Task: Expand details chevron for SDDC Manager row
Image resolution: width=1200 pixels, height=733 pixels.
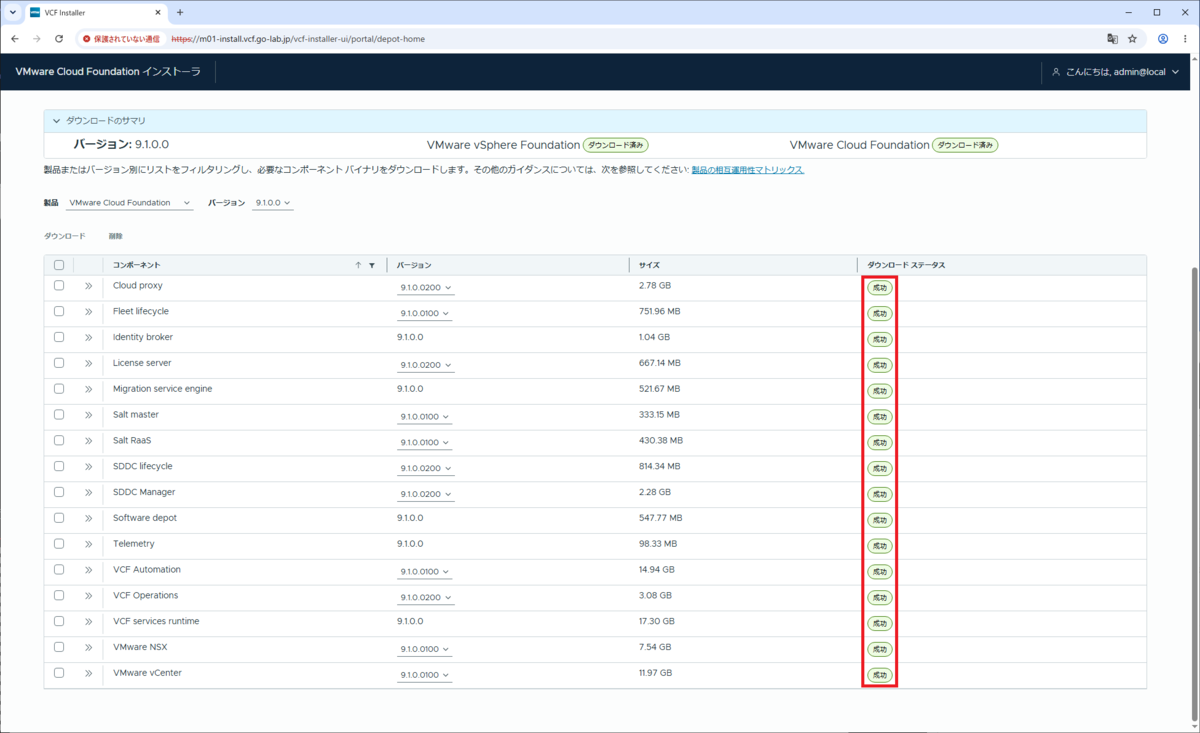Action: (x=88, y=493)
